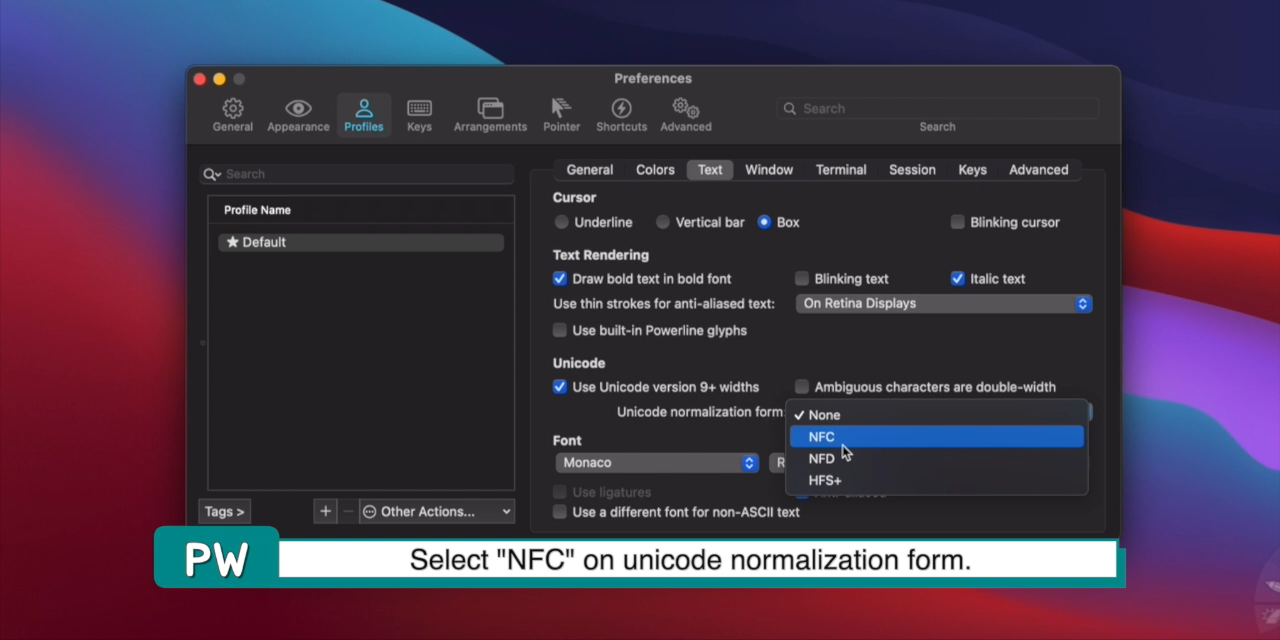This screenshot has height=640, width=1280.
Task: Choose NFD in normalization menu
Action: pyautogui.click(x=937, y=459)
